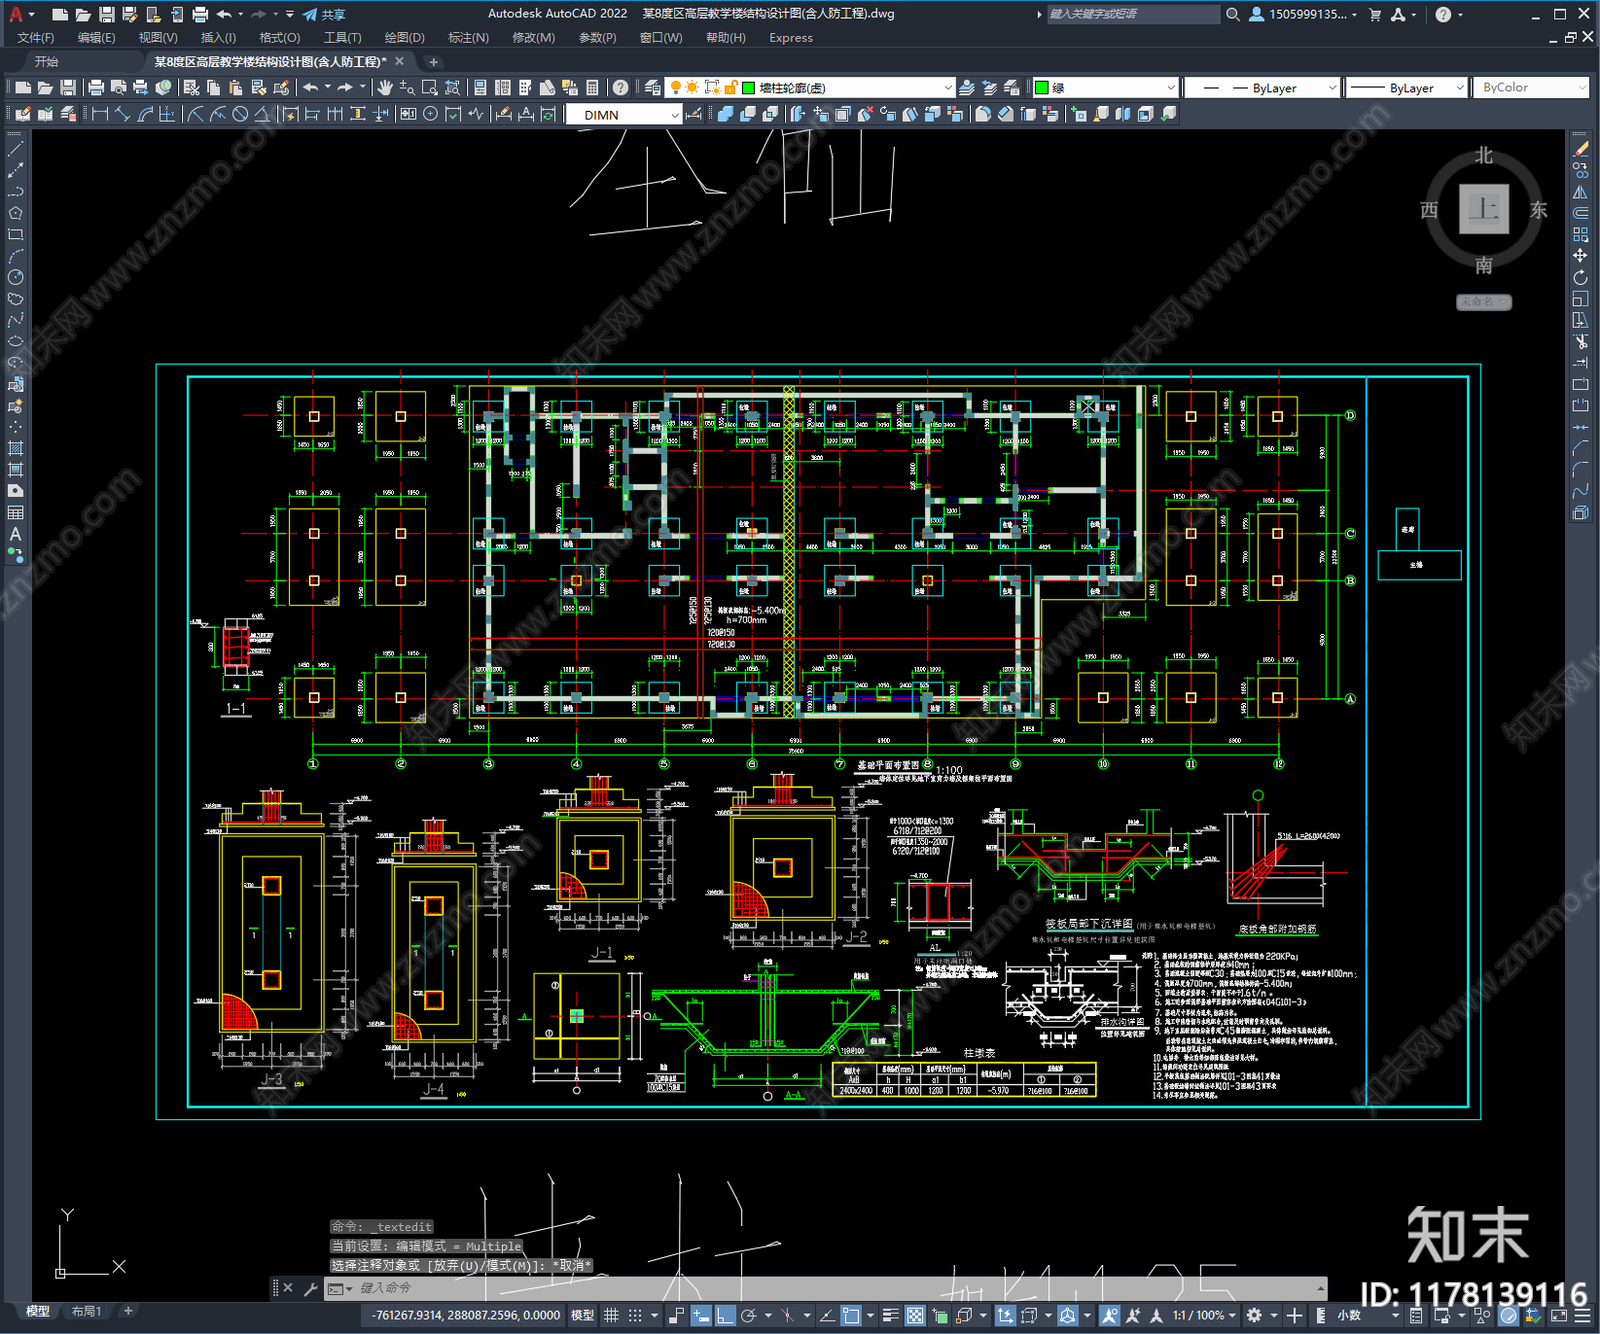Screen dimensions: 1600x1334
Task: Click the Plot print icon
Action: point(96,88)
